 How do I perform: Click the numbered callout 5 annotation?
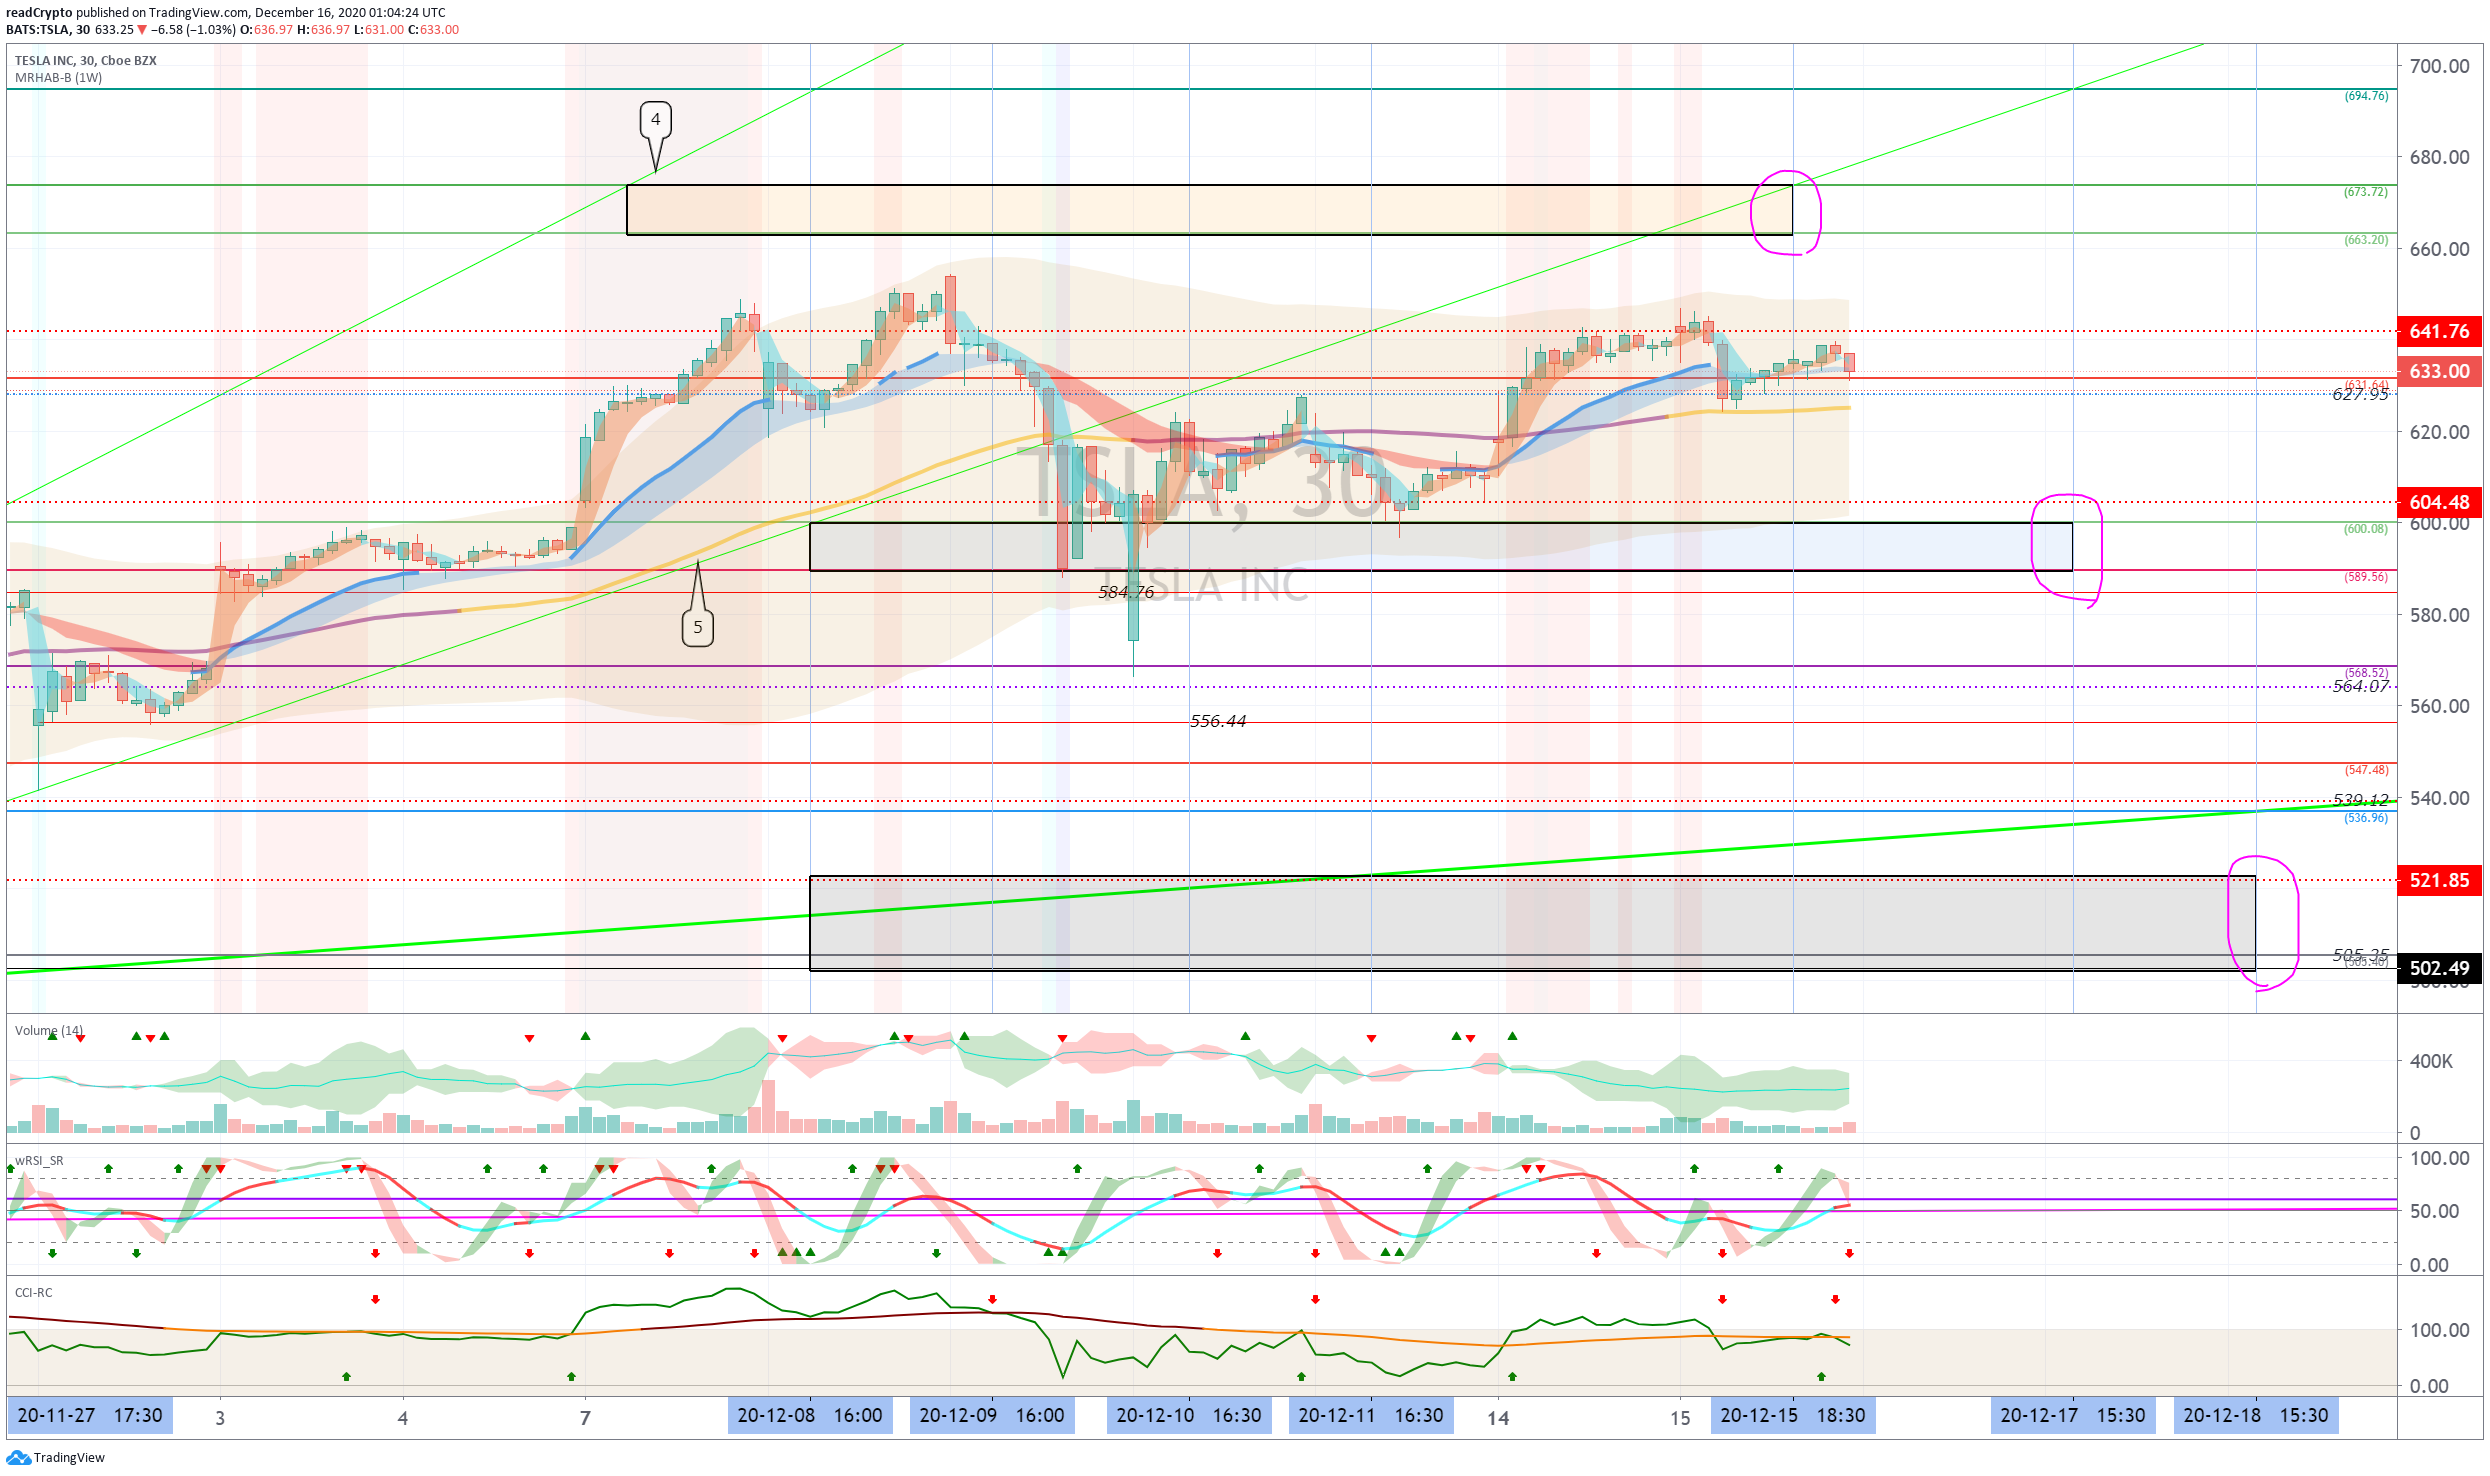tap(698, 628)
